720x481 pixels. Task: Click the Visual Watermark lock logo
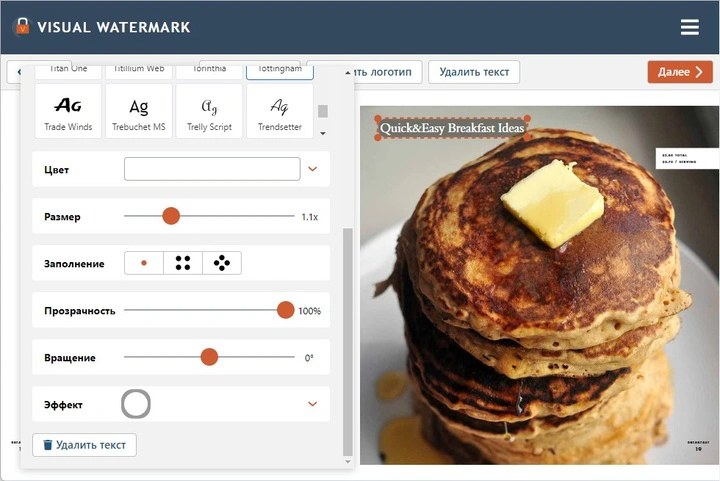pyautogui.click(x=22, y=26)
